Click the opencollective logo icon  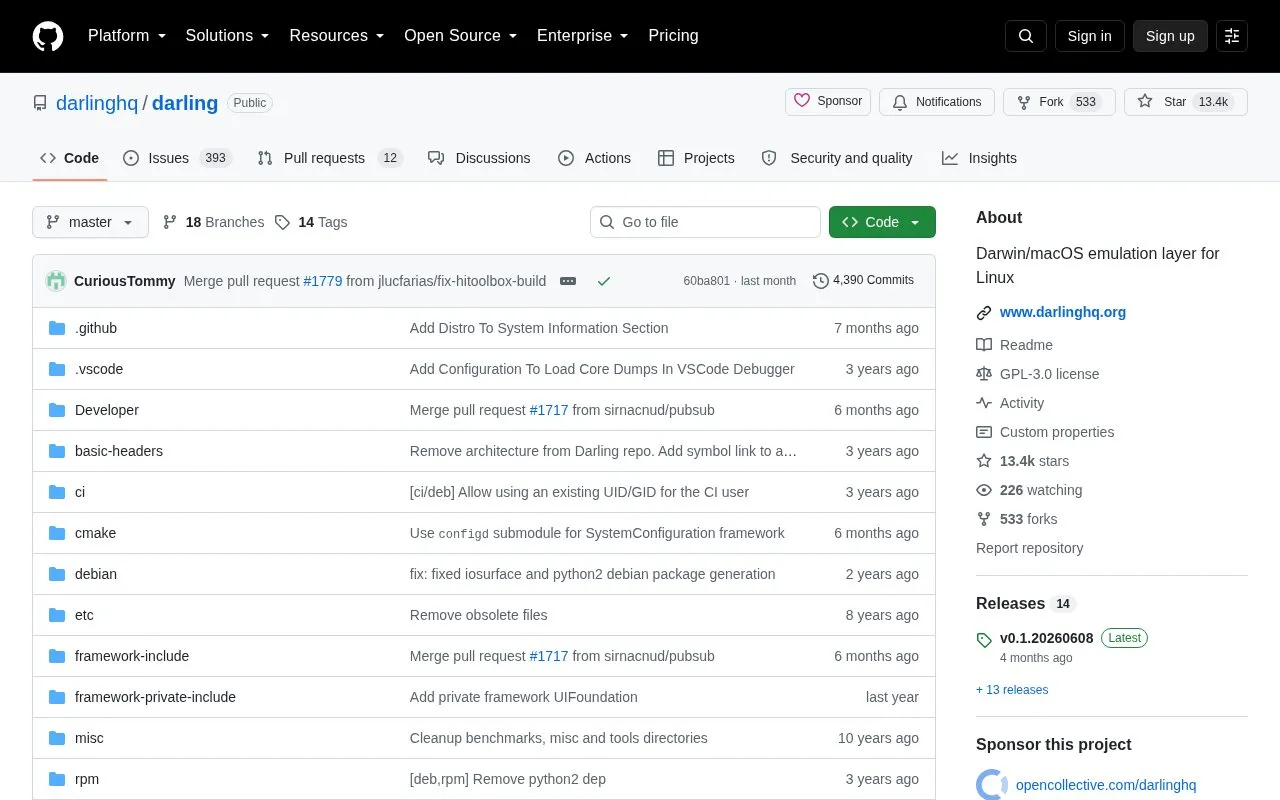point(992,785)
